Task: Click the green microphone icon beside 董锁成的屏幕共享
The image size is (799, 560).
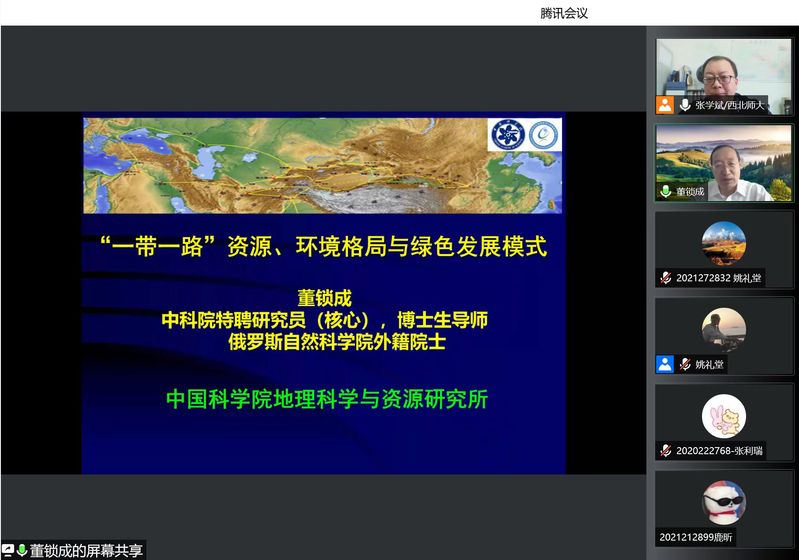Action: coord(21,551)
